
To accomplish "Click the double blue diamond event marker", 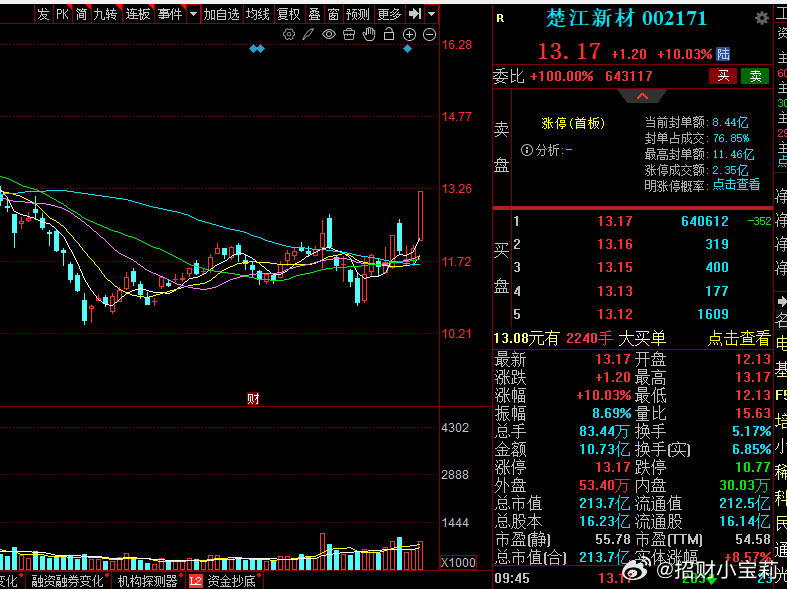I will (257, 49).
